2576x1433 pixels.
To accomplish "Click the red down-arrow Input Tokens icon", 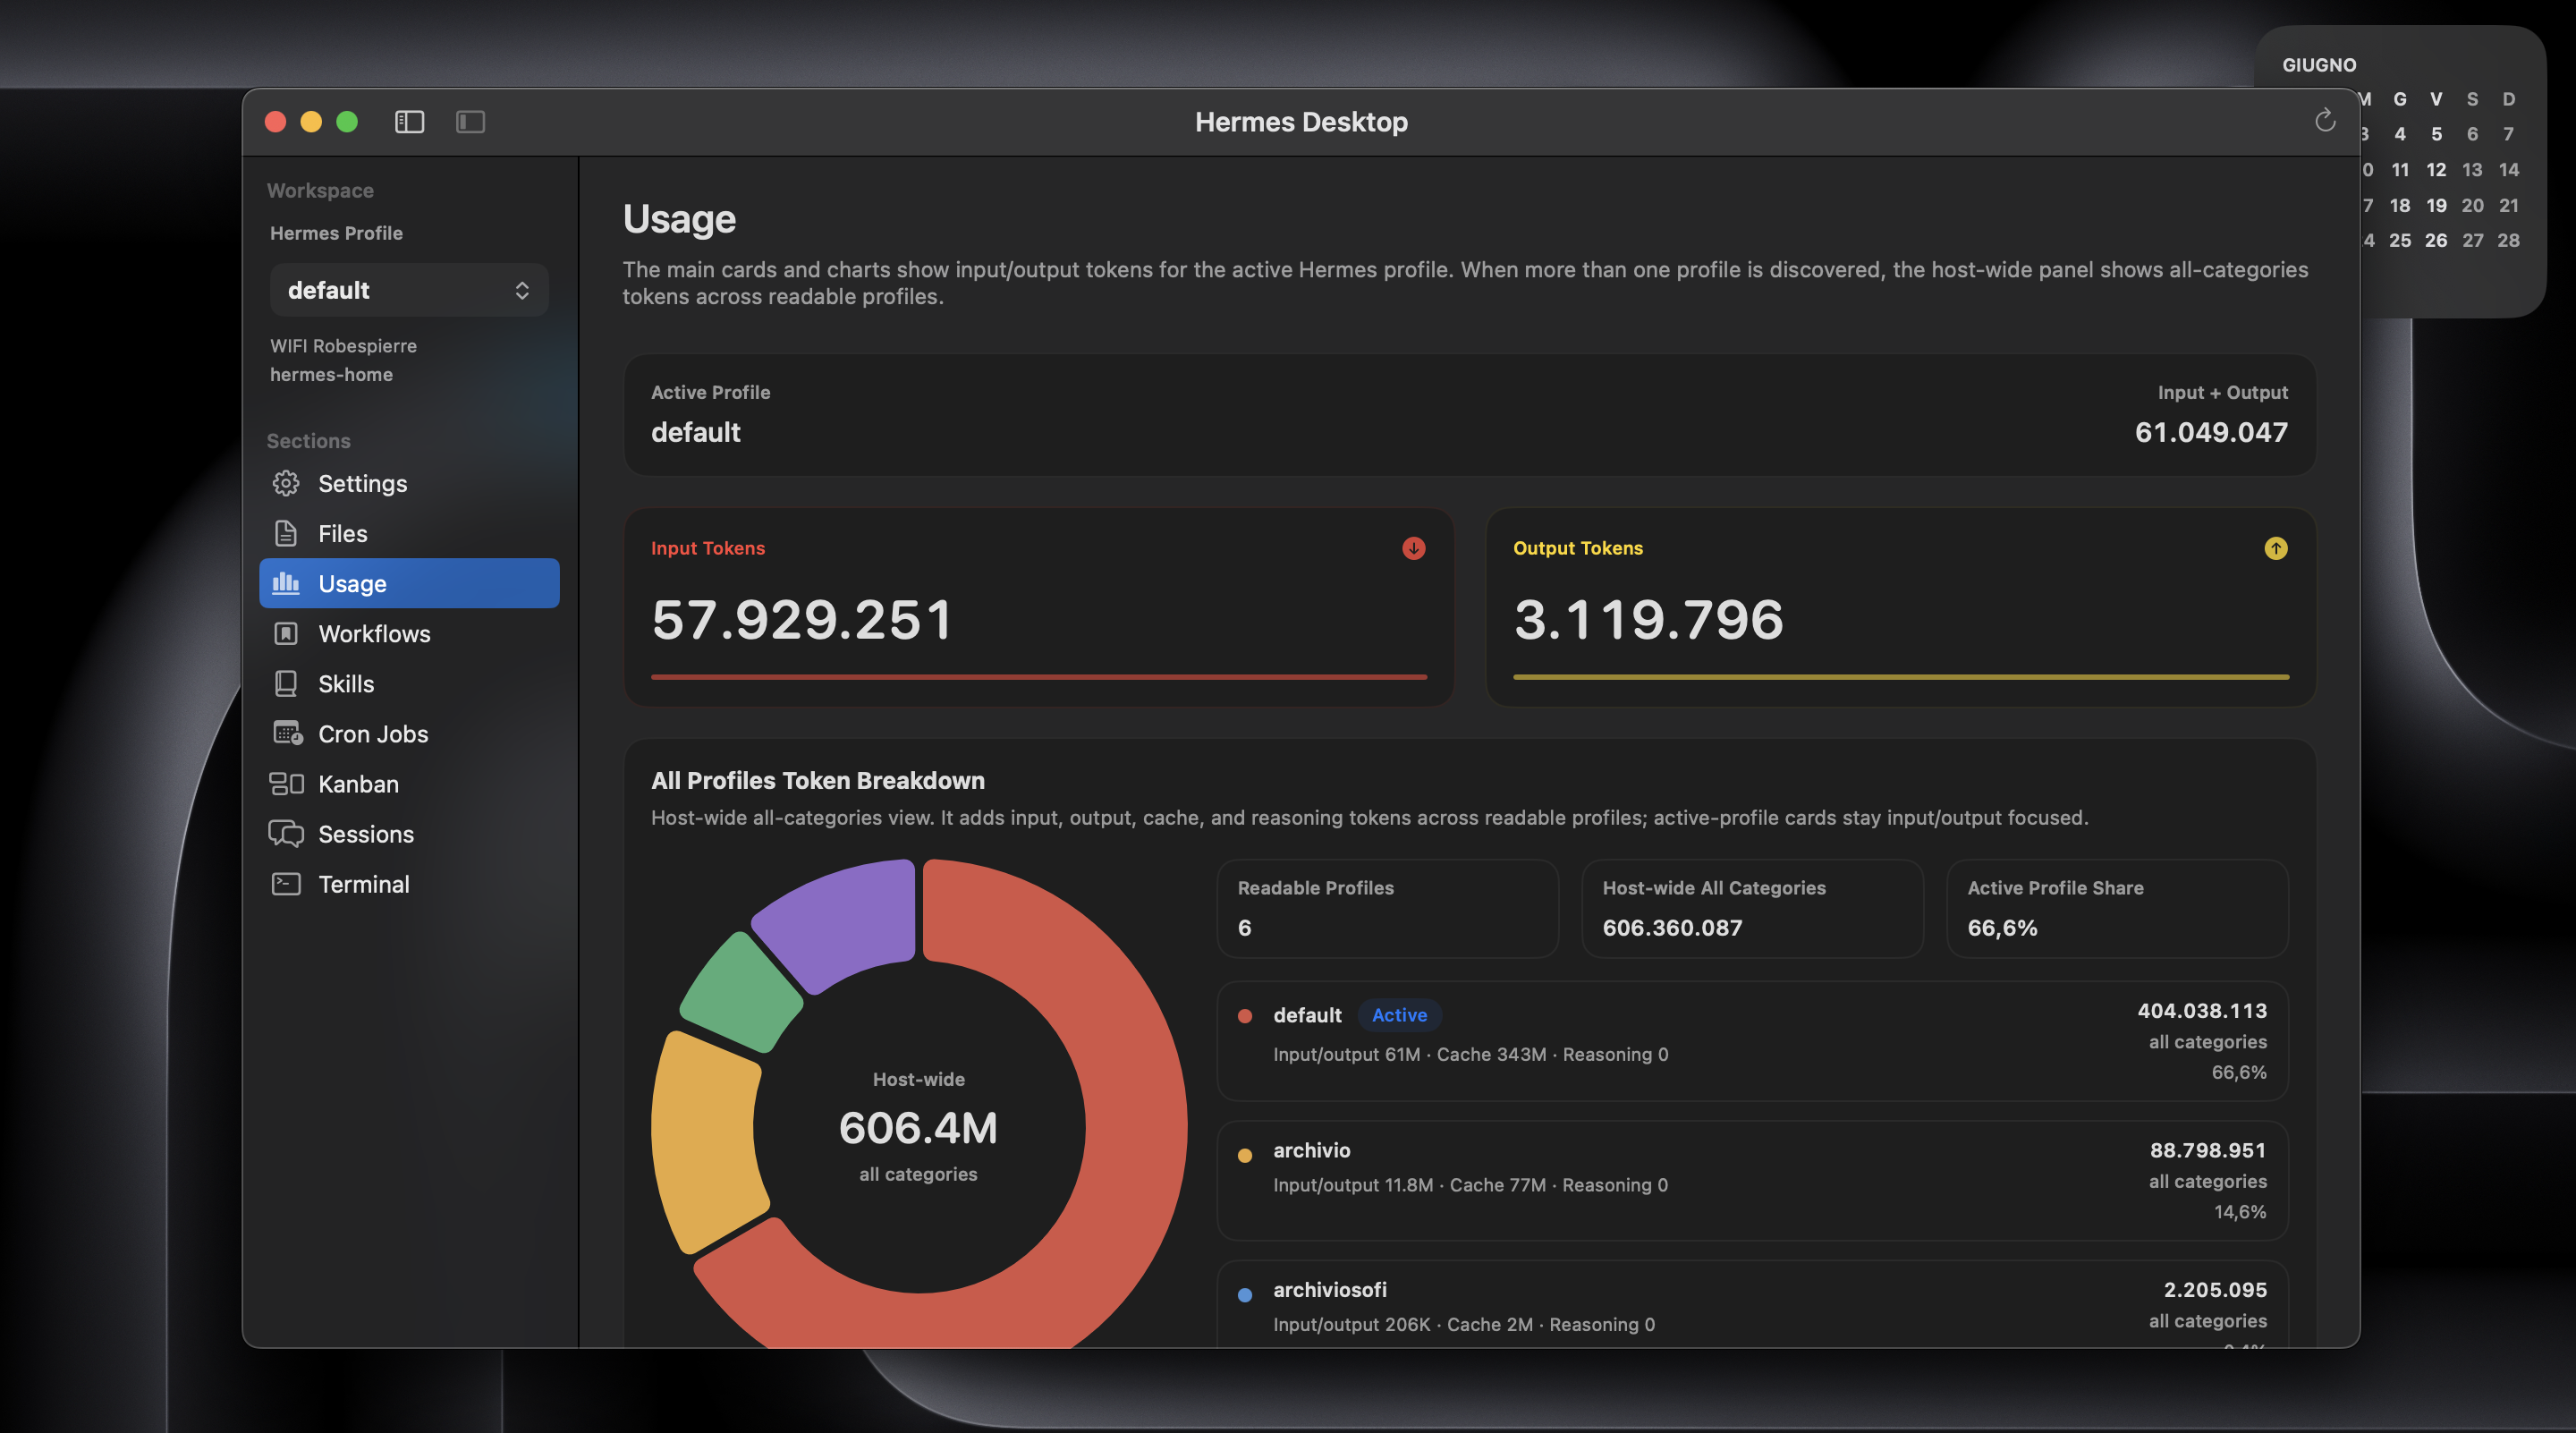I will [x=1413, y=548].
